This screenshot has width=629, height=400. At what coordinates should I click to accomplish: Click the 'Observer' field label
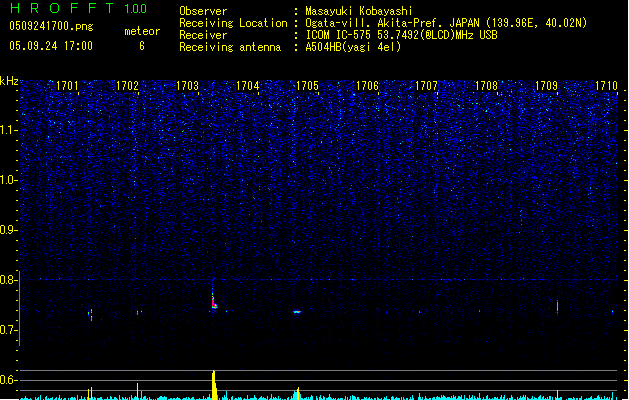(203, 11)
